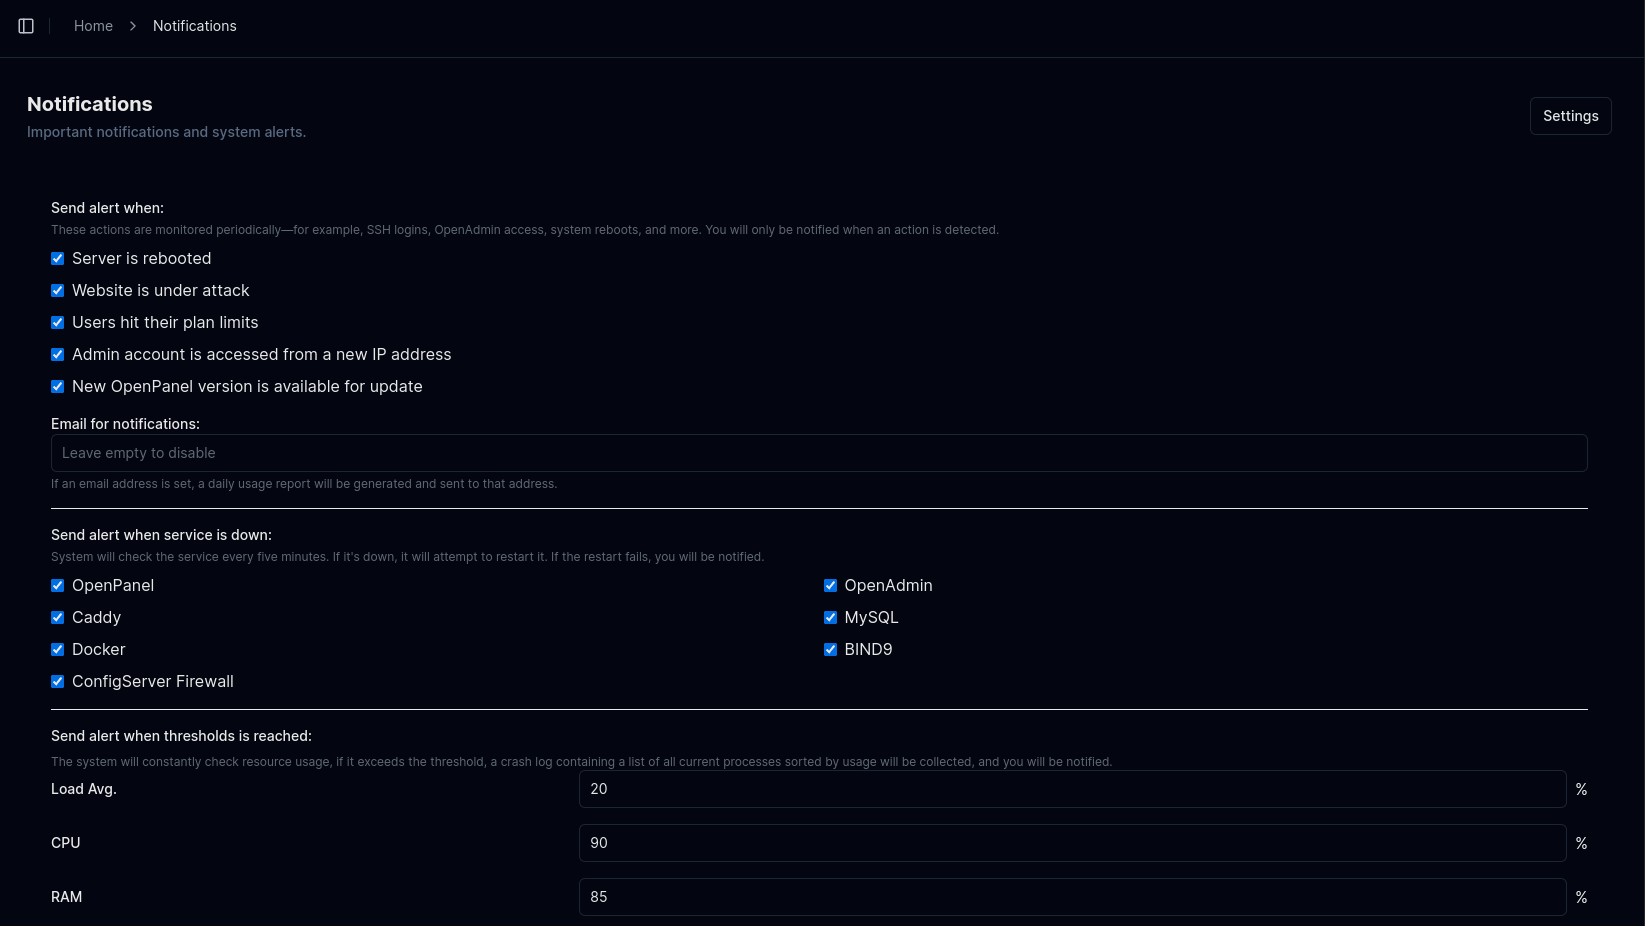
Task: Select the Notifications breadcrumb item
Action: tap(194, 26)
